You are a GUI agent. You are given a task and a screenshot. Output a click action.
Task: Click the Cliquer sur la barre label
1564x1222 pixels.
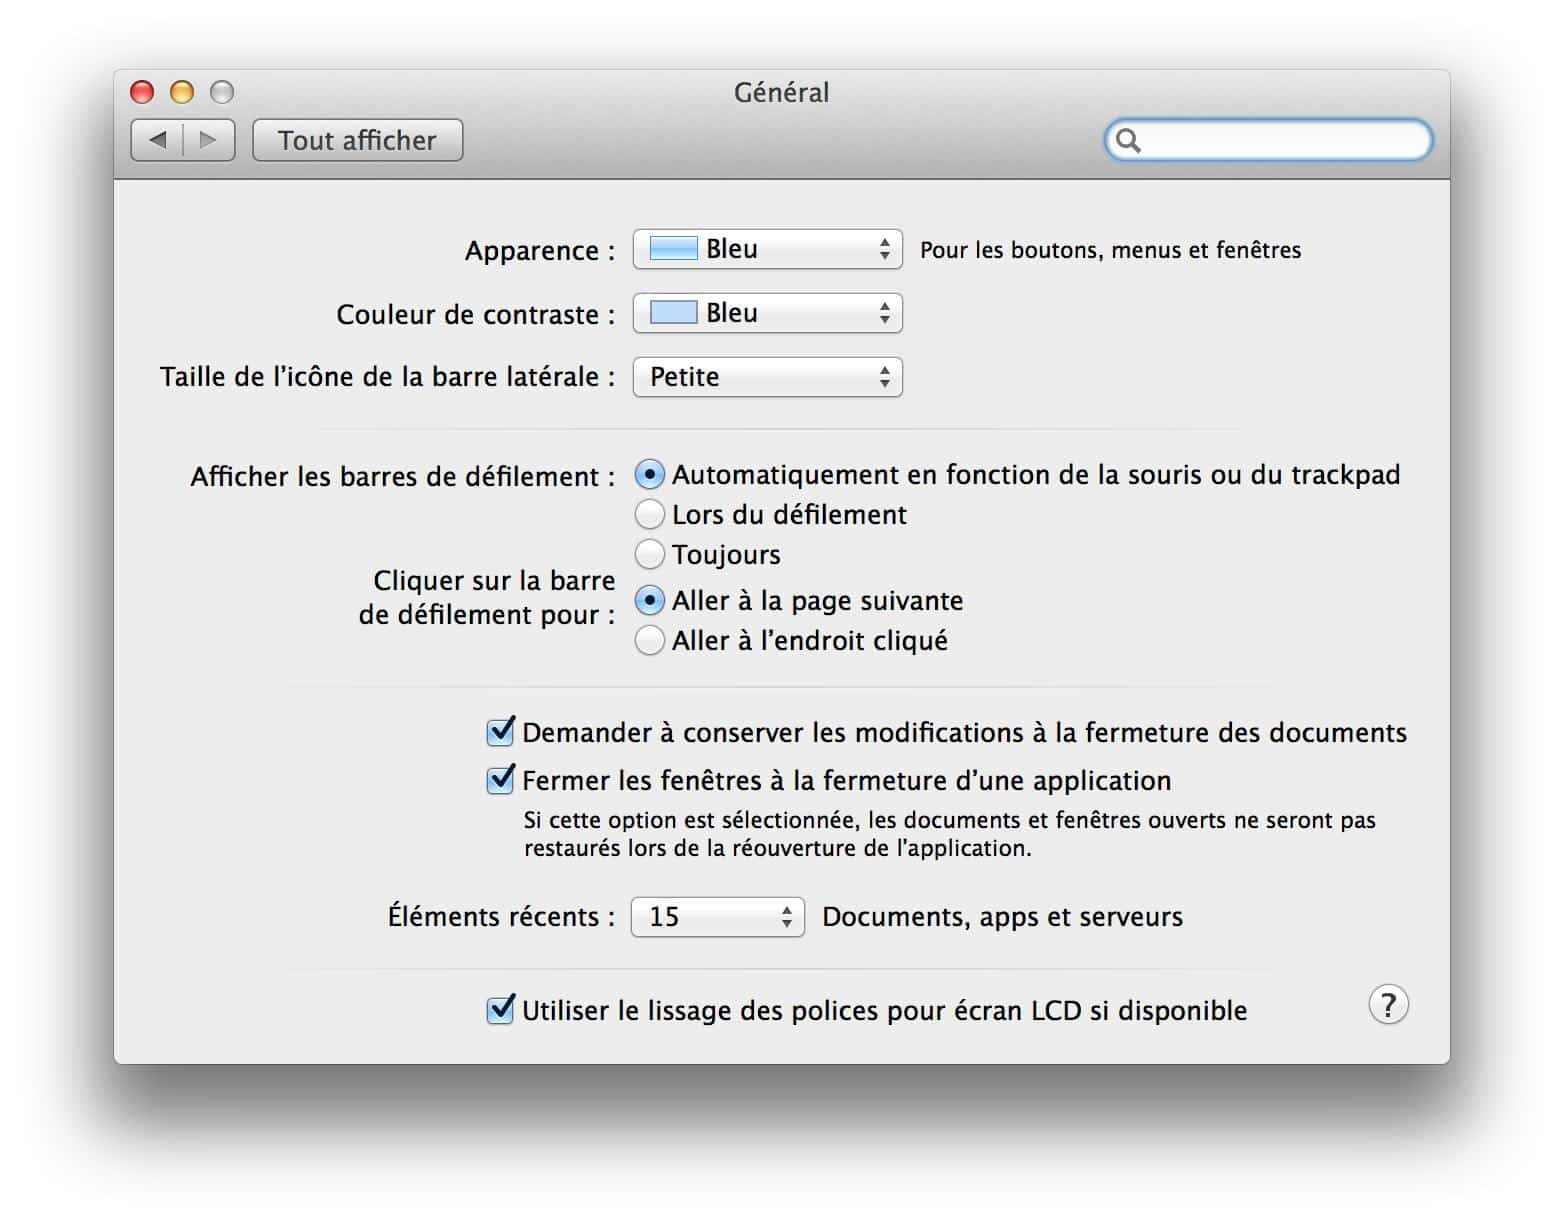tap(487, 597)
